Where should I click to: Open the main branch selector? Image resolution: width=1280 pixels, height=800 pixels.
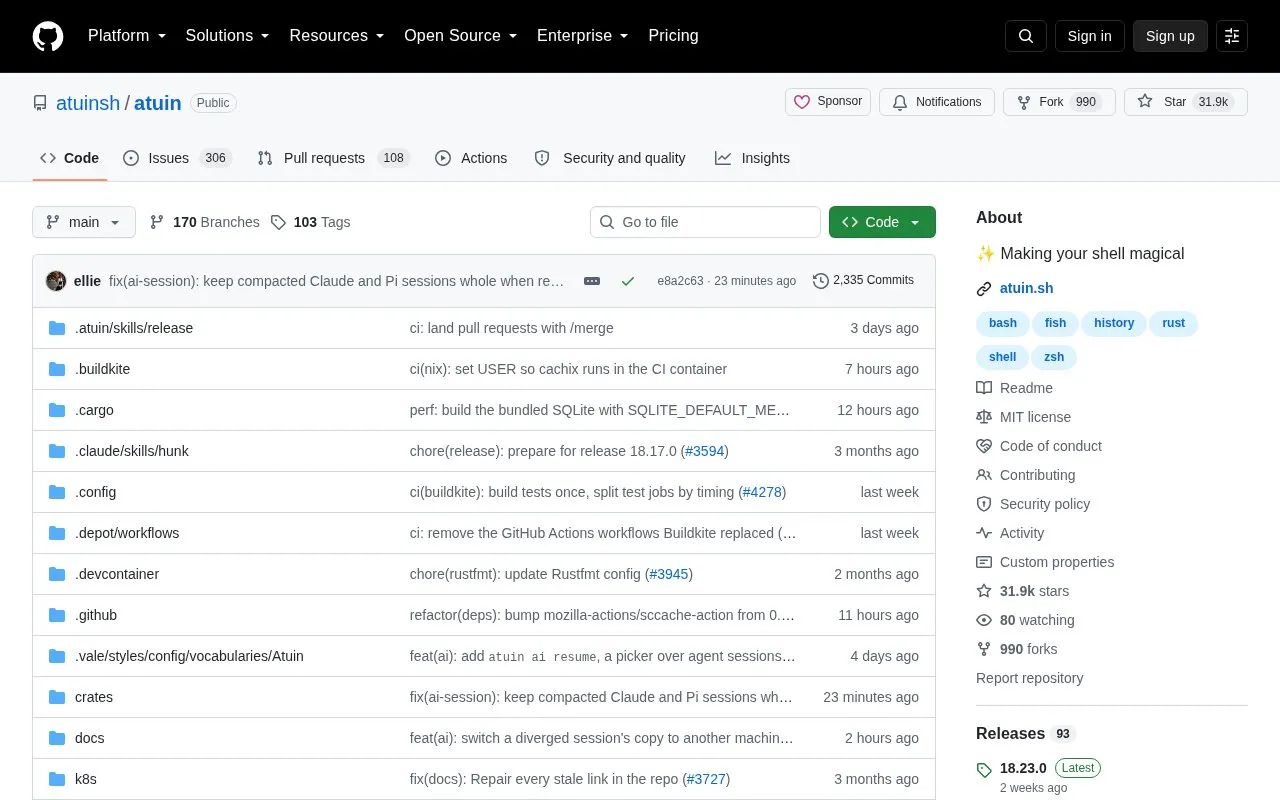coord(84,222)
